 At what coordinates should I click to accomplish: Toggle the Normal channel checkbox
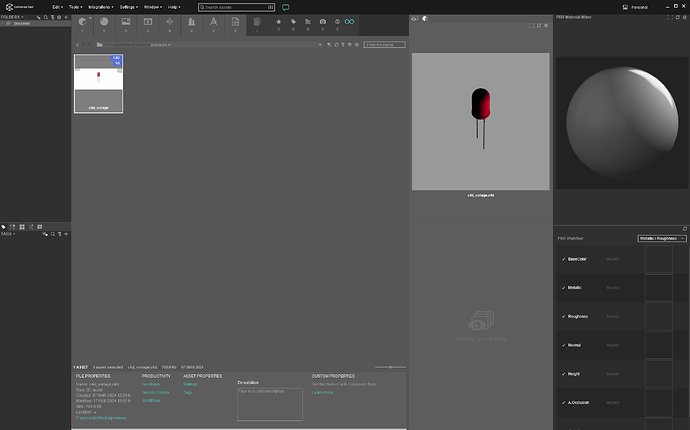coord(563,345)
